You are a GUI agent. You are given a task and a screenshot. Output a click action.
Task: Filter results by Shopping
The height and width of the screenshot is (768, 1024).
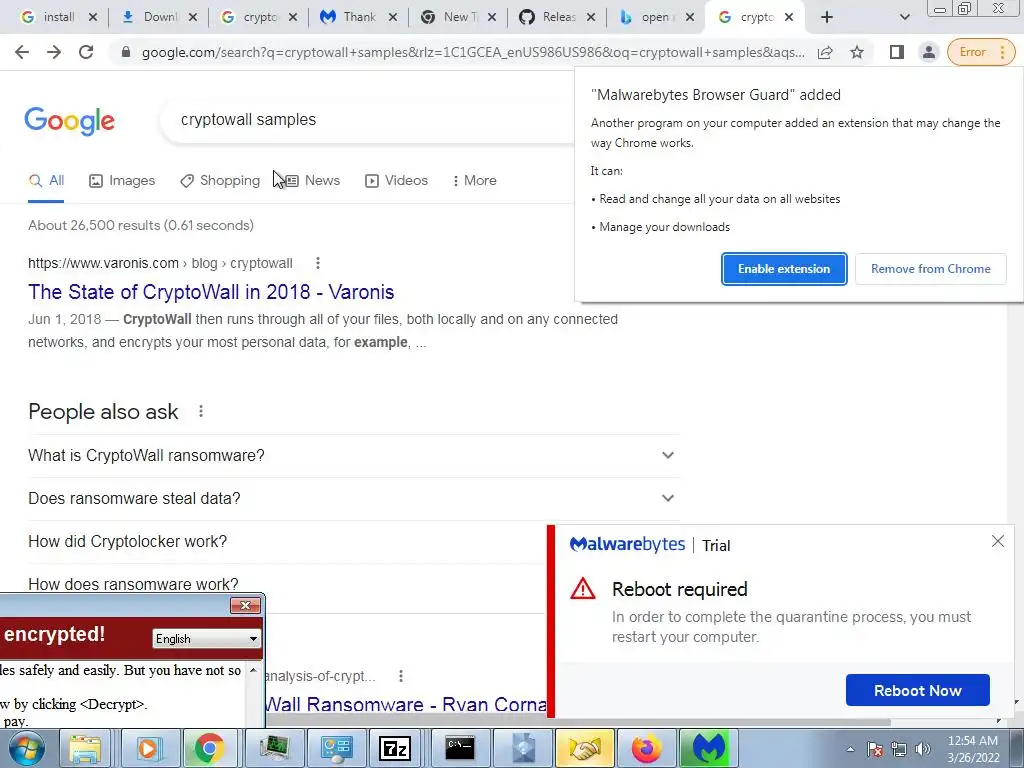click(220, 181)
